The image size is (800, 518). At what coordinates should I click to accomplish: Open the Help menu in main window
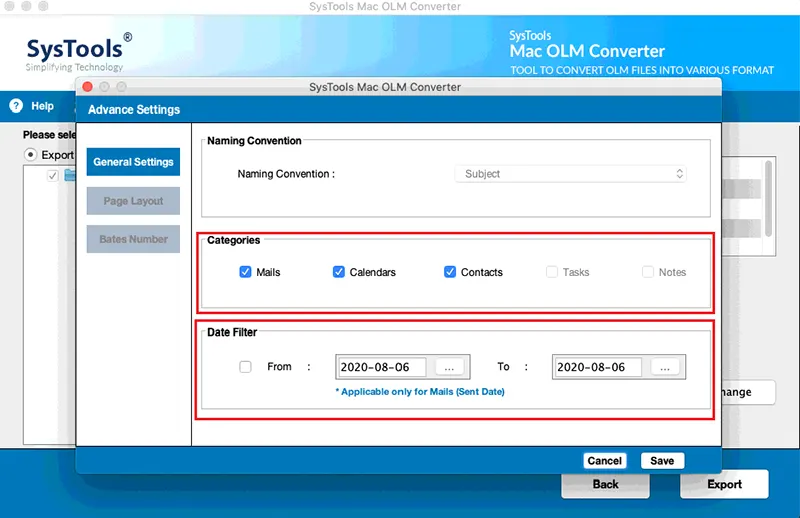(42, 106)
